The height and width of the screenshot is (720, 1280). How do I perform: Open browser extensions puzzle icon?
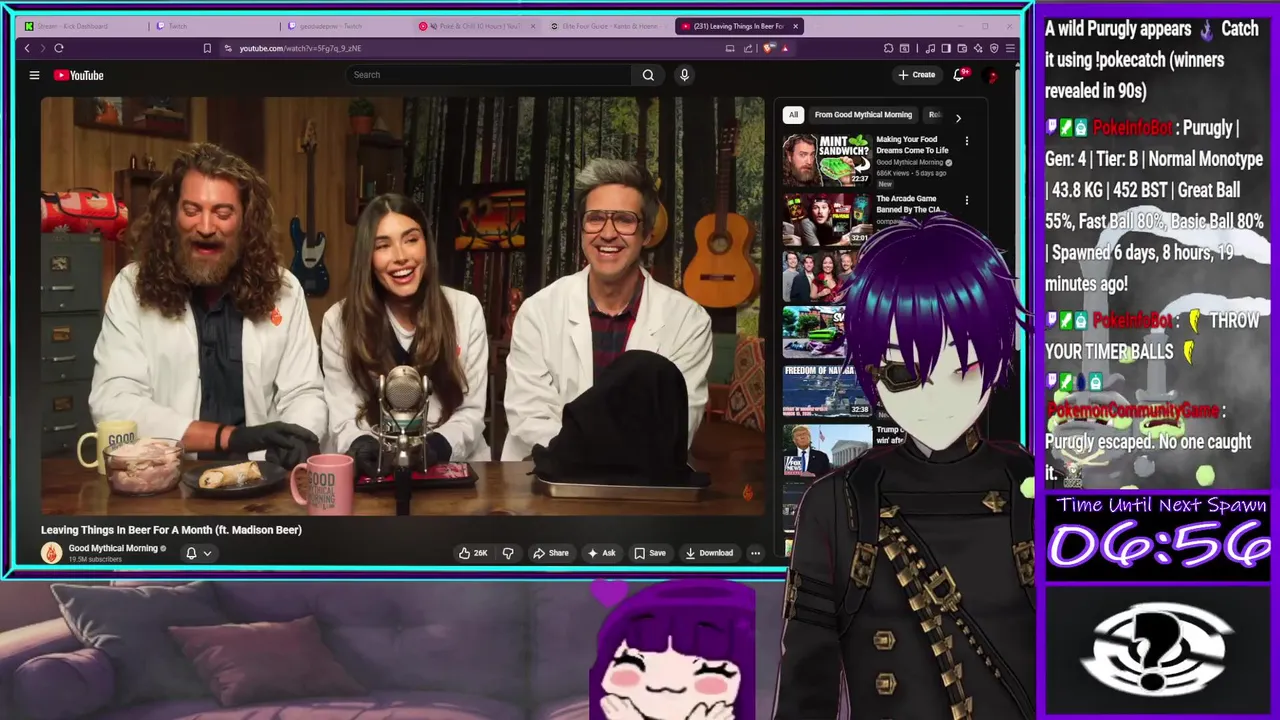[x=888, y=48]
